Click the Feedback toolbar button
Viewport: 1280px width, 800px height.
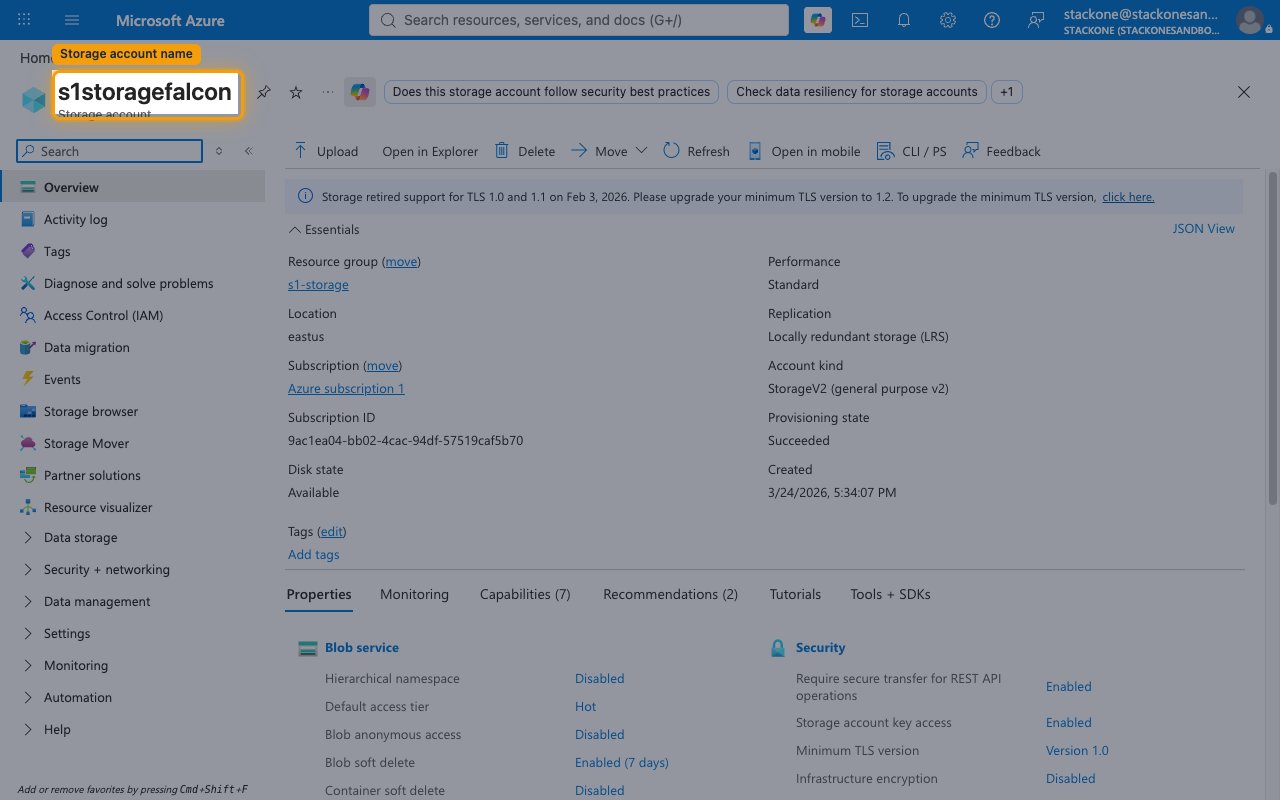click(x=1001, y=151)
